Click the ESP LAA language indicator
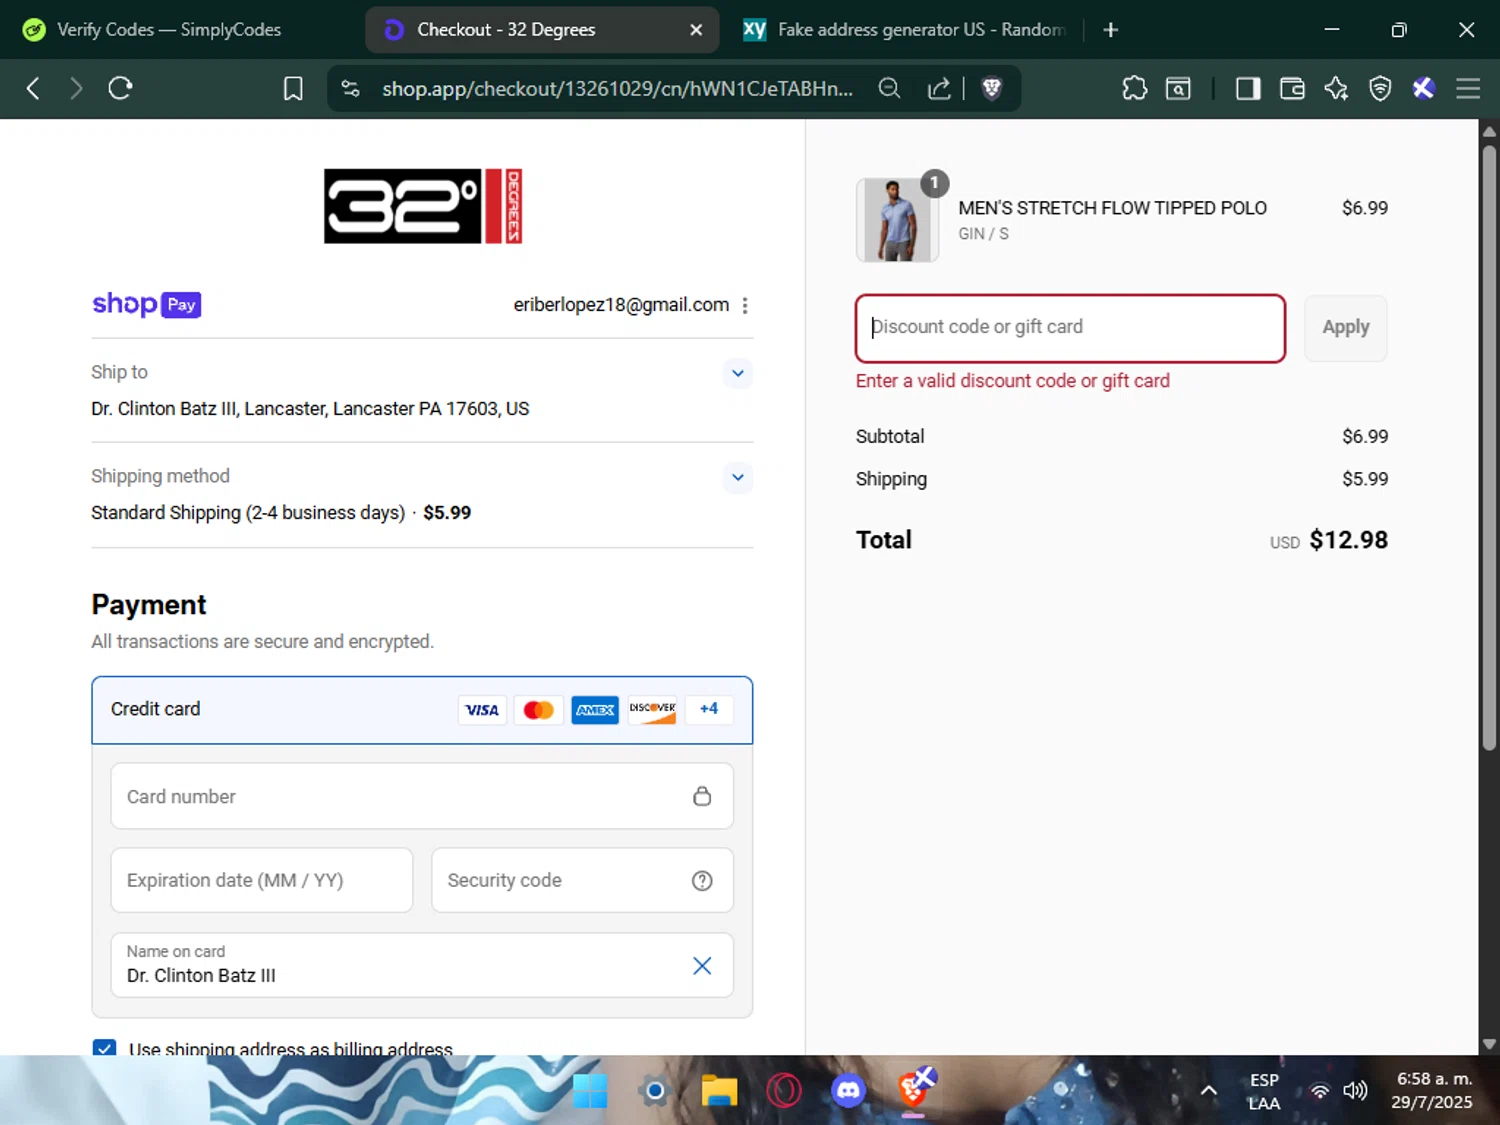This screenshot has height=1125, width=1500. point(1264,1091)
